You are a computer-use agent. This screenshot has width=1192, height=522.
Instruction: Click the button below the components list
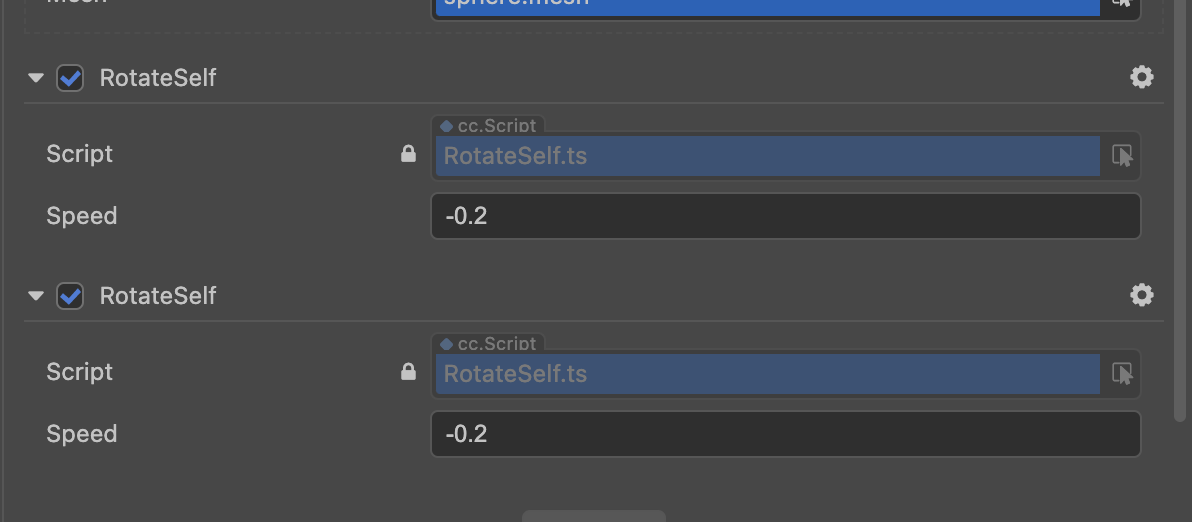[x=594, y=516]
